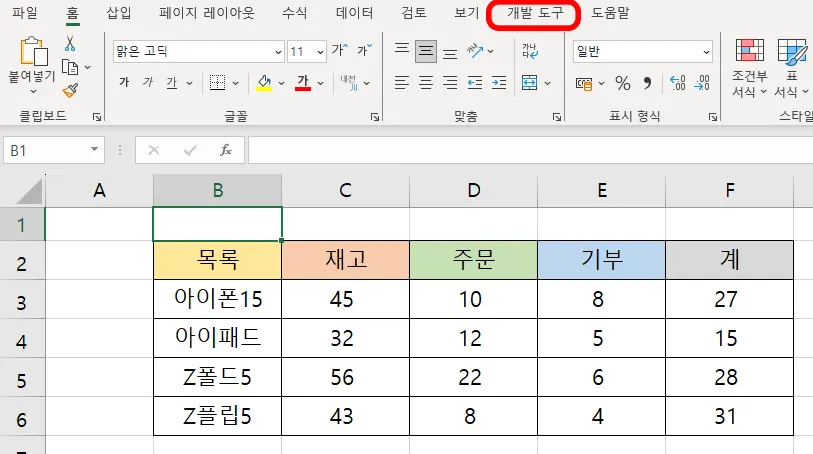Click the phonetic guide 내천 icon
813x454 pixels.
349,82
